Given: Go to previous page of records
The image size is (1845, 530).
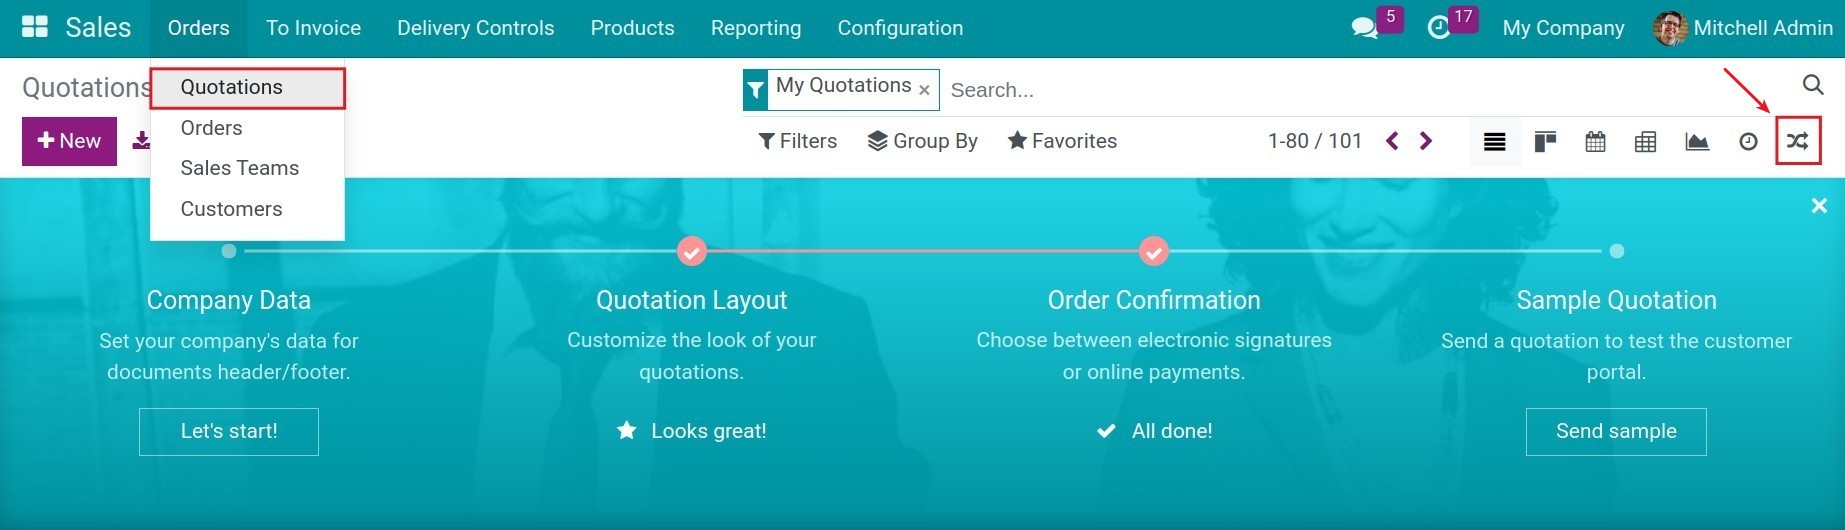Looking at the screenshot, I should coord(1392,141).
